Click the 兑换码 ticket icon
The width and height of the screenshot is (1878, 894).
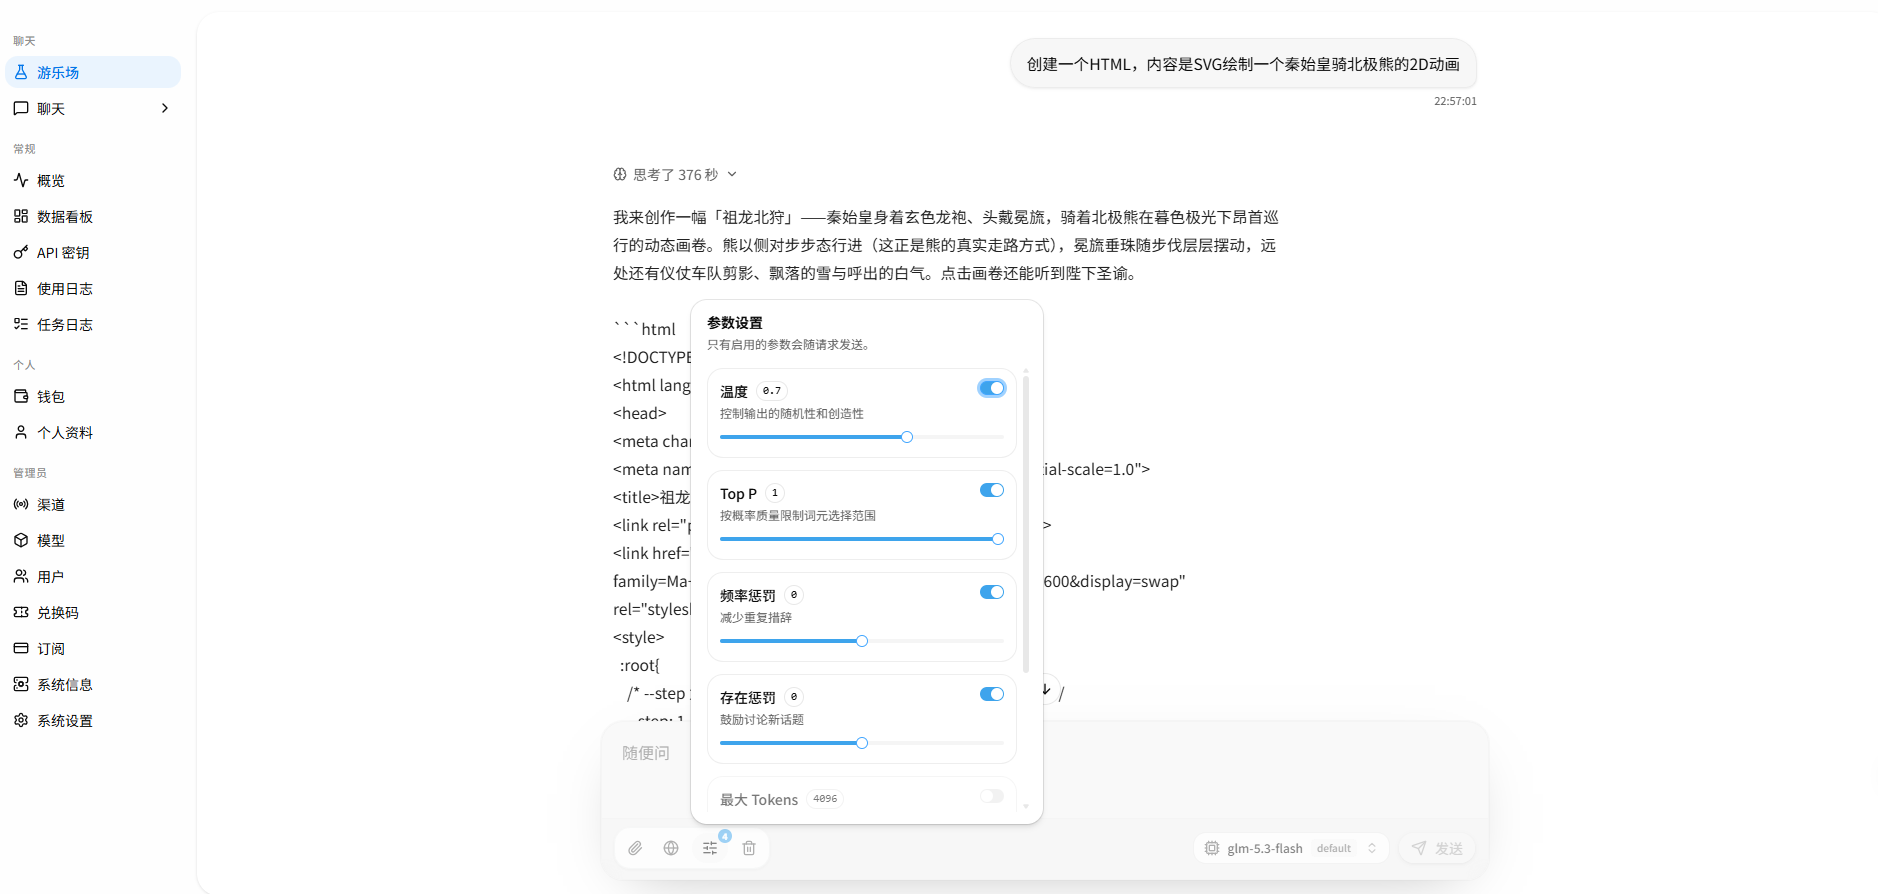pos(21,612)
